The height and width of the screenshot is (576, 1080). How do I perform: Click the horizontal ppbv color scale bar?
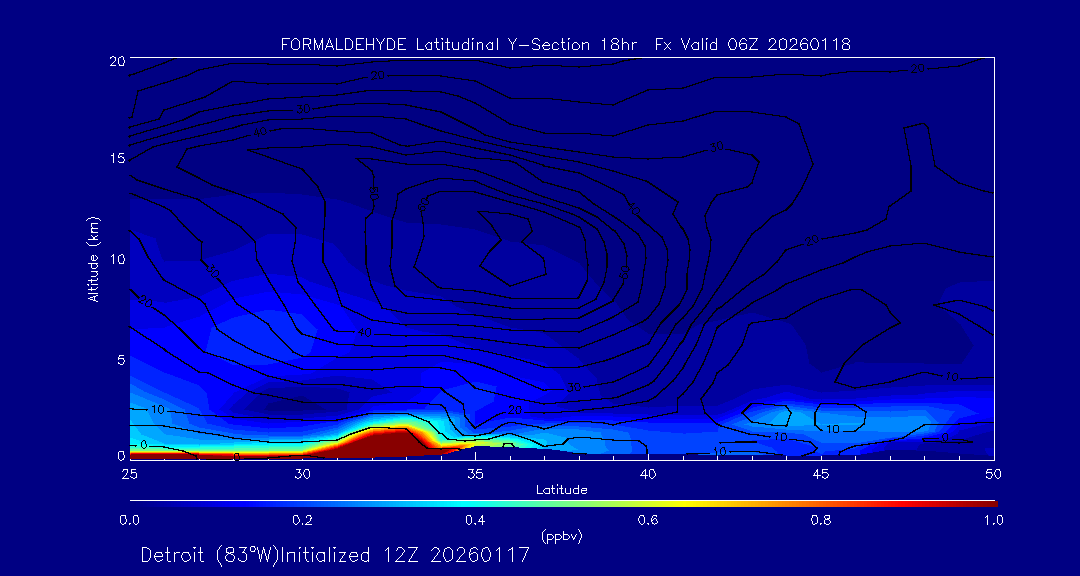pyautogui.click(x=563, y=504)
